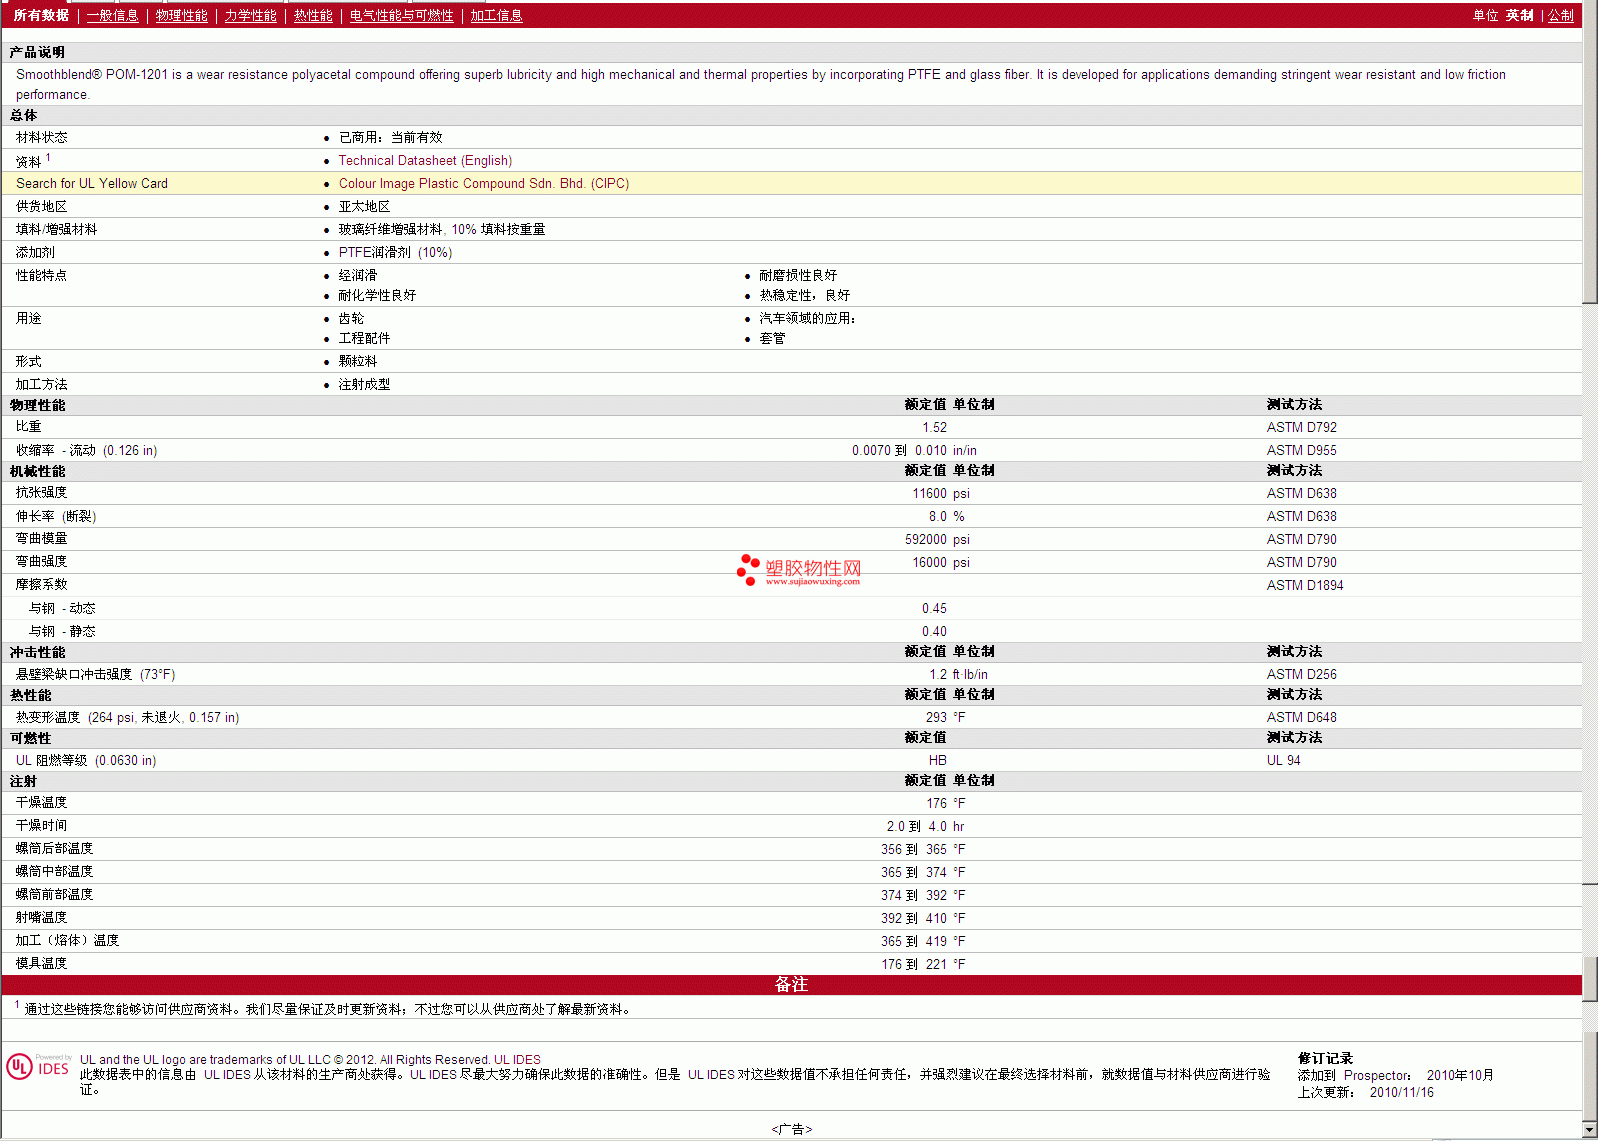Click 注射成型 processing method
The height and width of the screenshot is (1141, 1598).
coord(364,385)
